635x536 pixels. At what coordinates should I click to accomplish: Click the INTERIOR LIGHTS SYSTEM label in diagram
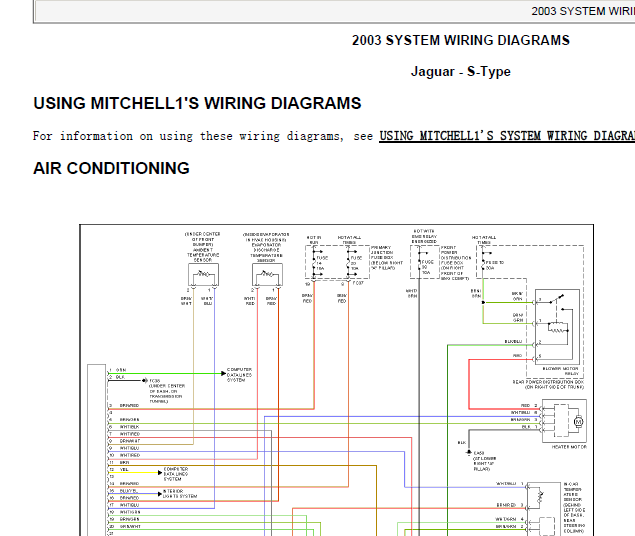[x=180, y=493]
